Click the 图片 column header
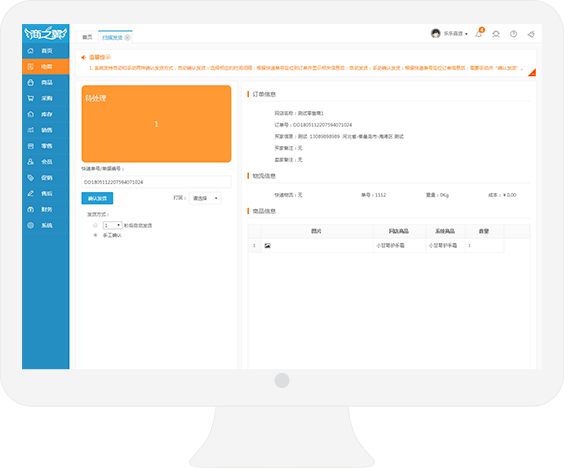Viewport: 564px width, 468px height. pyautogui.click(x=316, y=231)
